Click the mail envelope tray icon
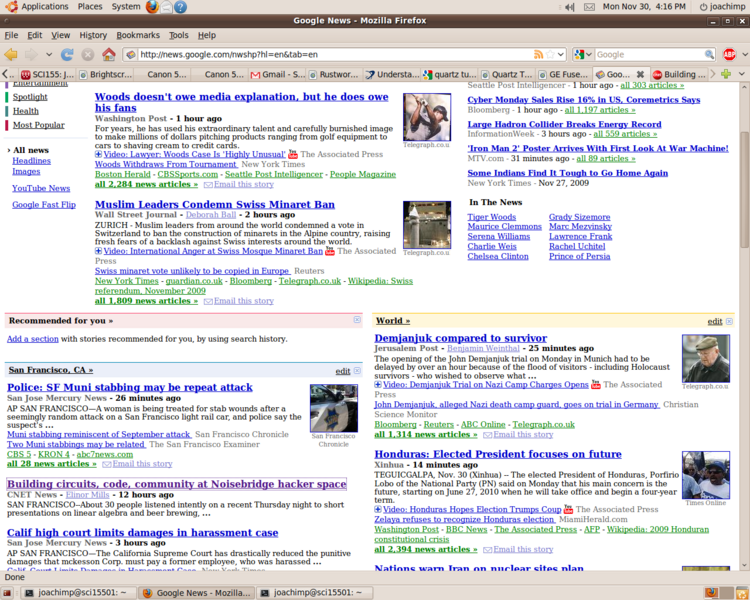This screenshot has width=750, height=600. click(590, 7)
